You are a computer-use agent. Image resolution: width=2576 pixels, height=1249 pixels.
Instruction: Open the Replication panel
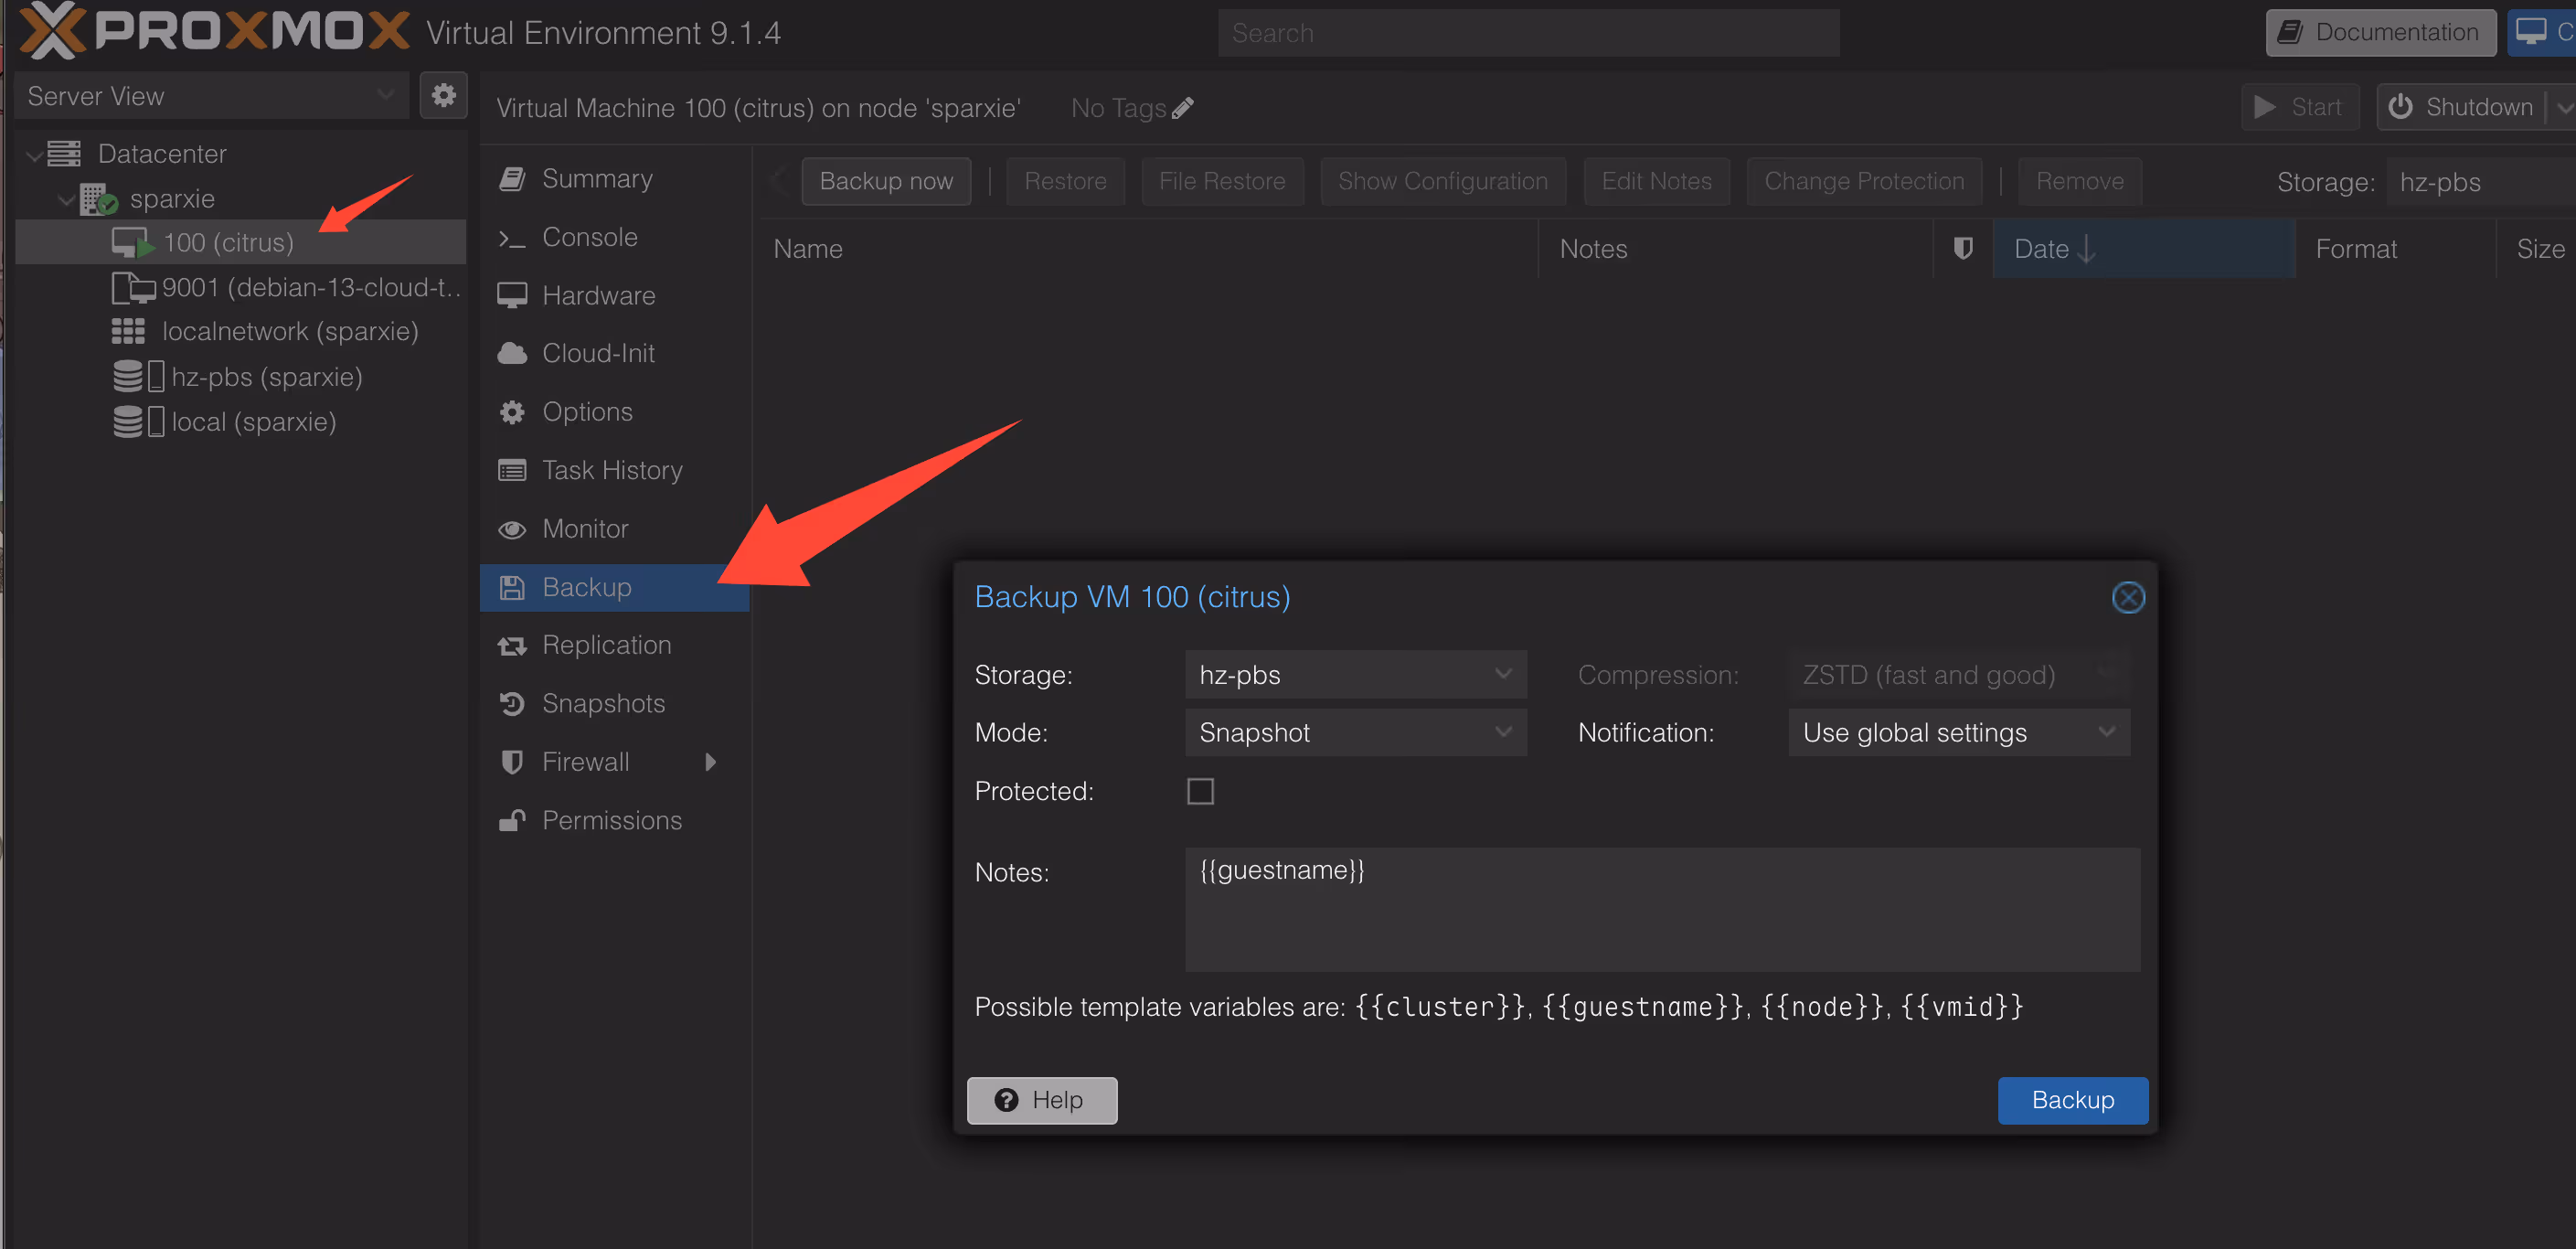[606, 645]
